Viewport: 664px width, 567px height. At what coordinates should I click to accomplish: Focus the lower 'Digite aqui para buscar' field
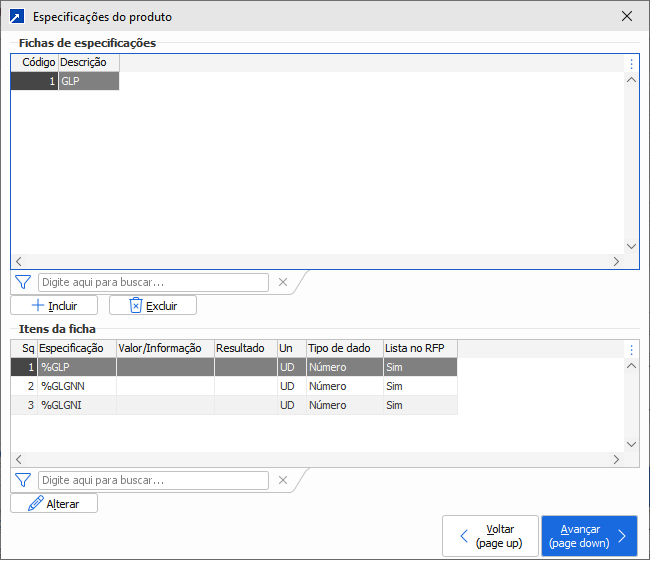point(153,480)
